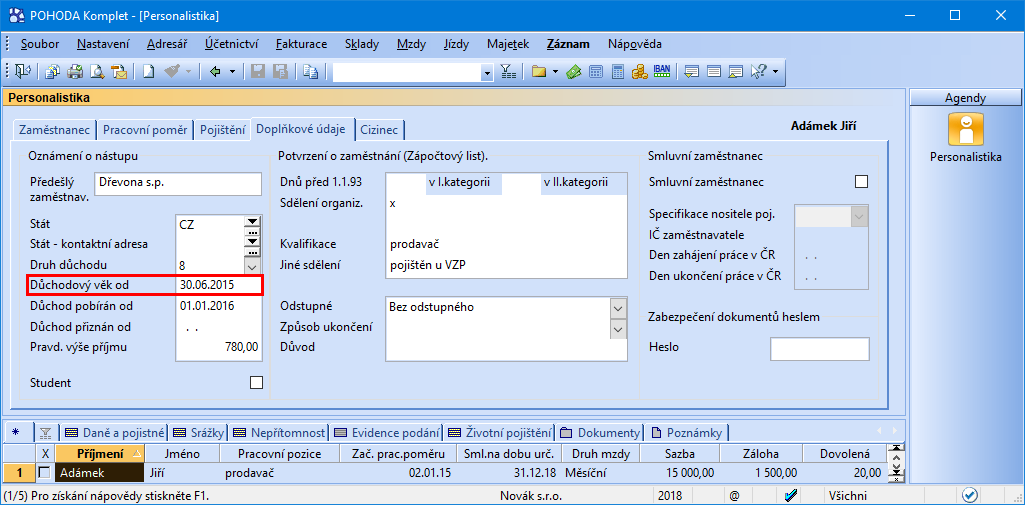Open the first calculator icon in the toolbar
Screen dimensions: 1025x505
tap(596, 71)
